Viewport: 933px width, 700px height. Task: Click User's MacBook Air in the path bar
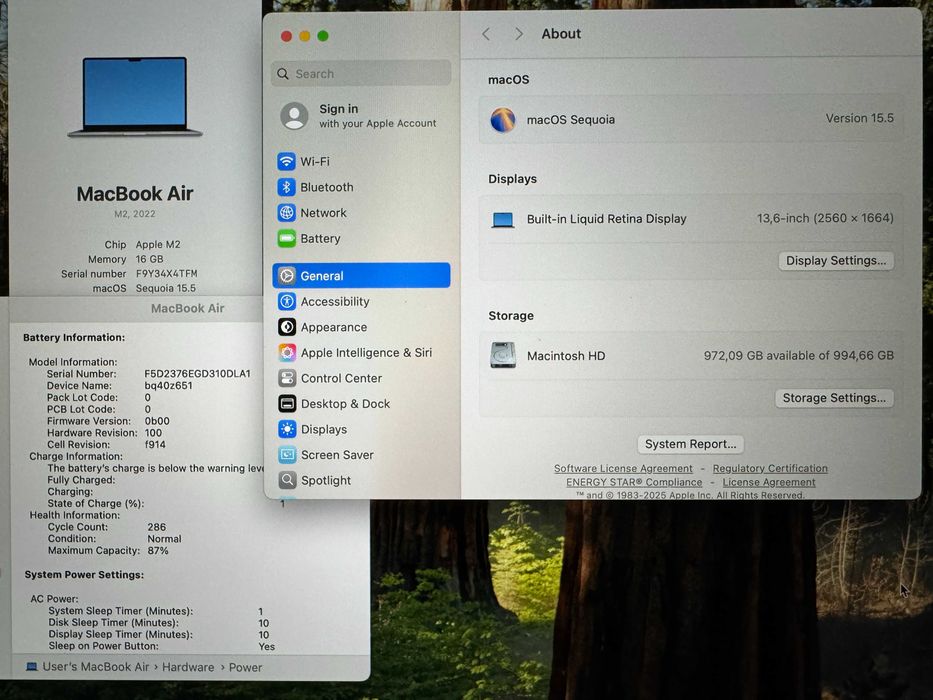[96, 667]
